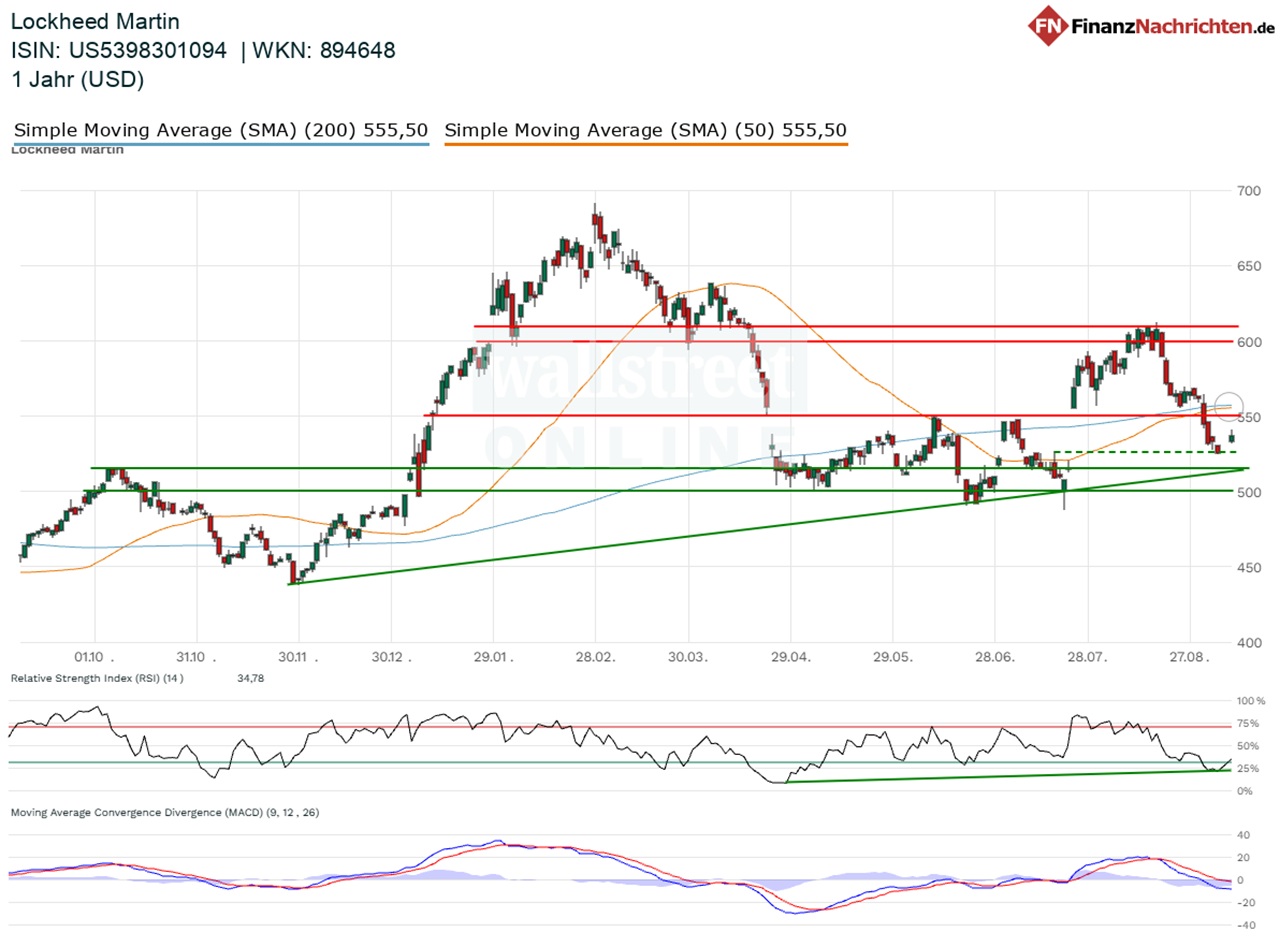1280x940 pixels.
Task: Click the 450 price axis label
Action: click(x=1247, y=567)
